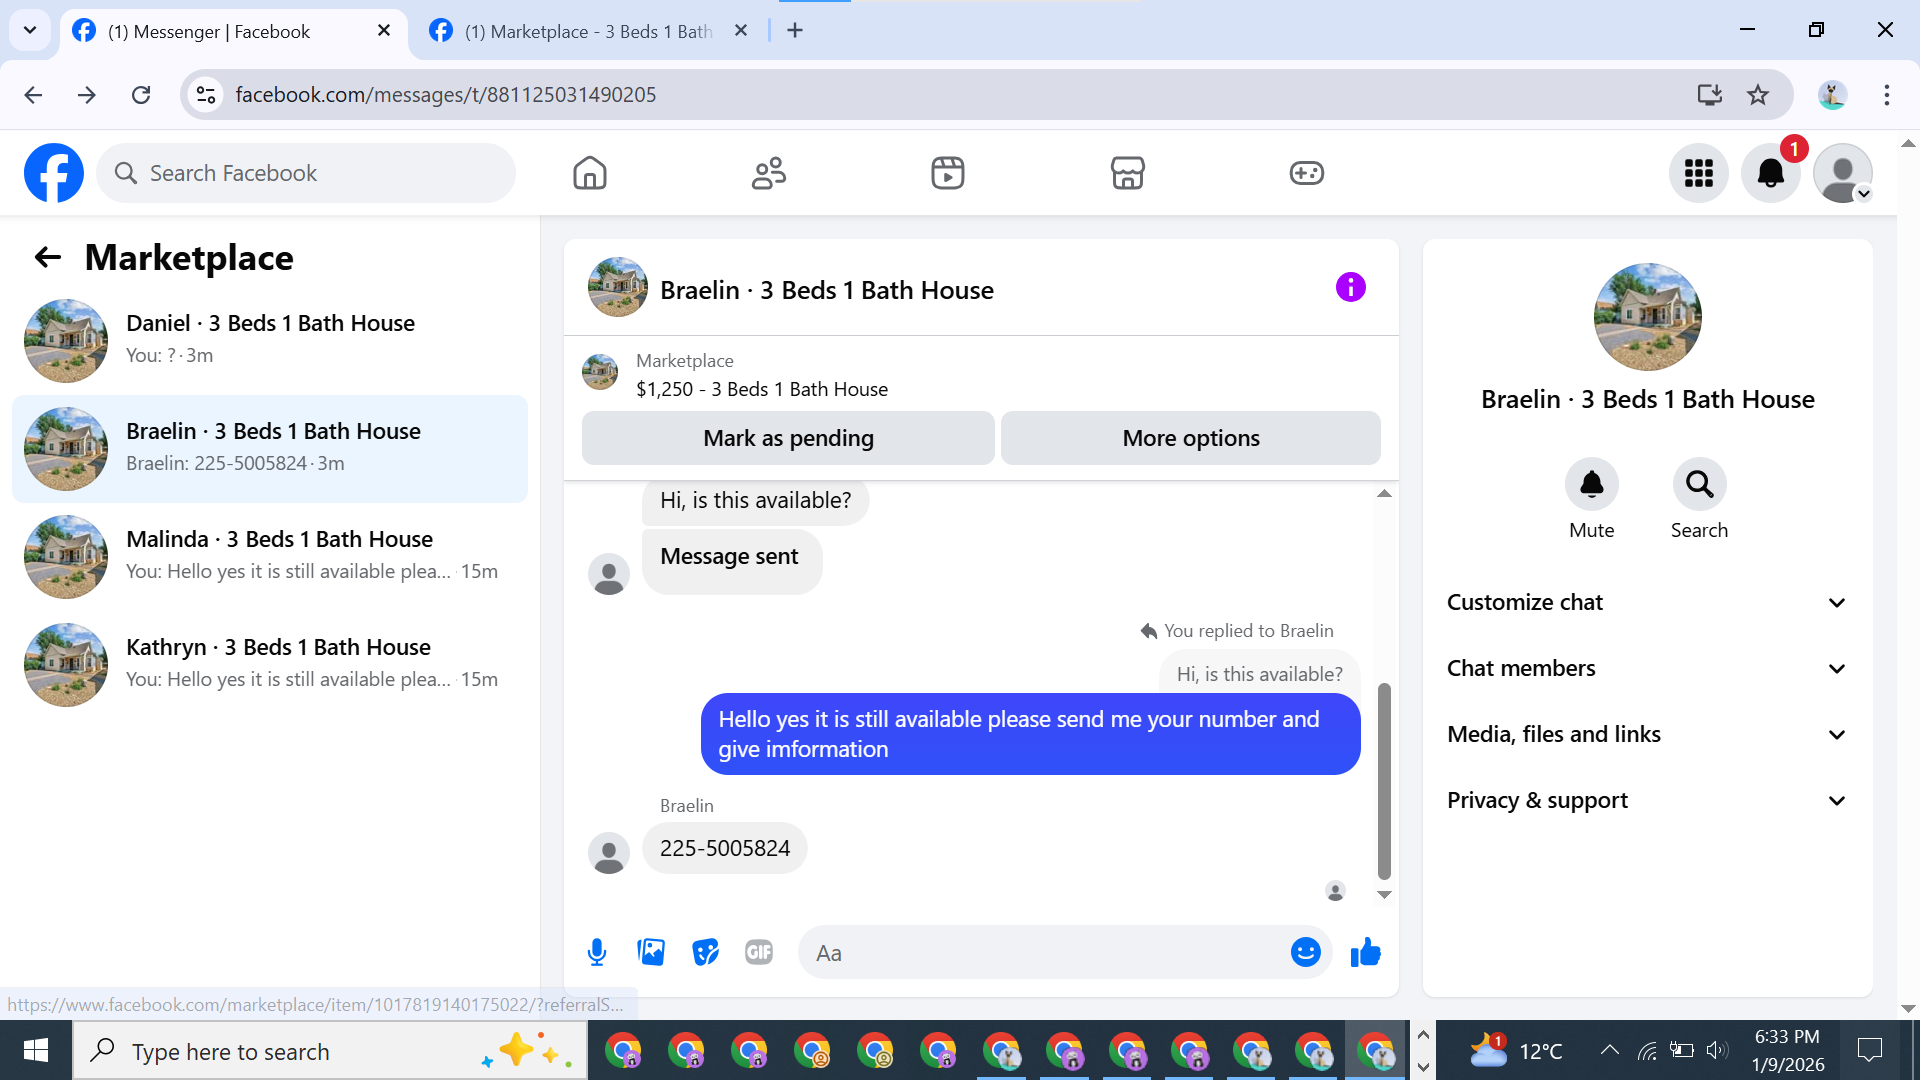This screenshot has height=1080, width=1920.
Task: Click the purple conversation info icon
Action: 1350,288
